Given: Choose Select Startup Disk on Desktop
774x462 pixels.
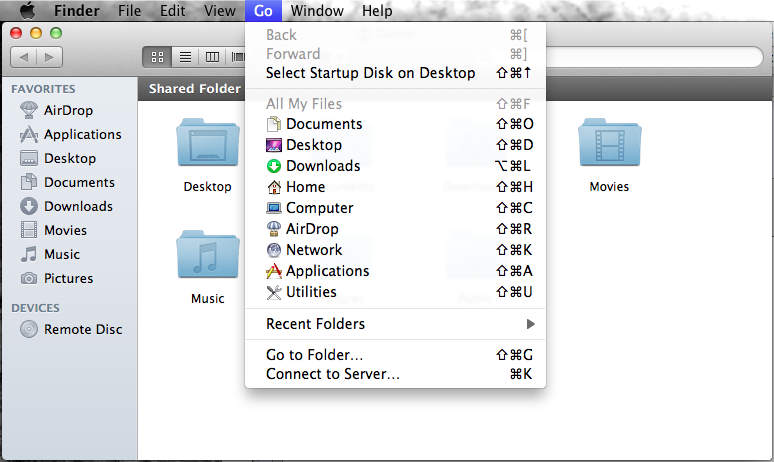Looking at the screenshot, I should [x=395, y=73].
